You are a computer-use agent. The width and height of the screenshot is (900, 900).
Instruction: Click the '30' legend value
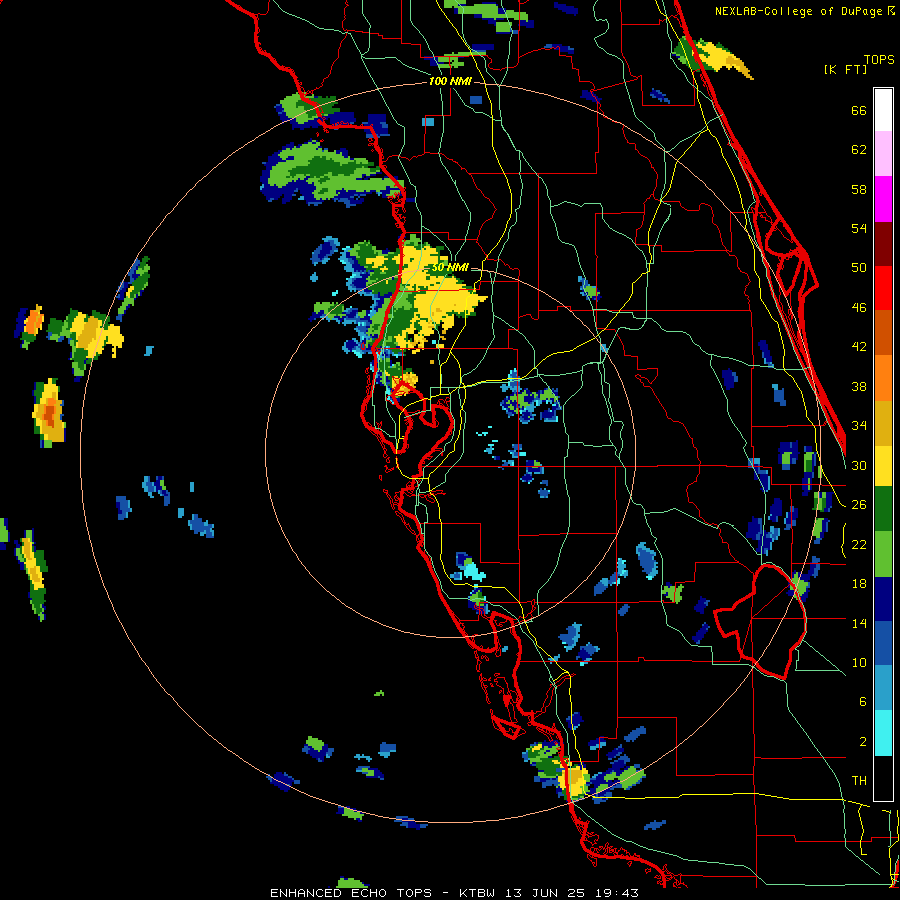click(x=859, y=465)
